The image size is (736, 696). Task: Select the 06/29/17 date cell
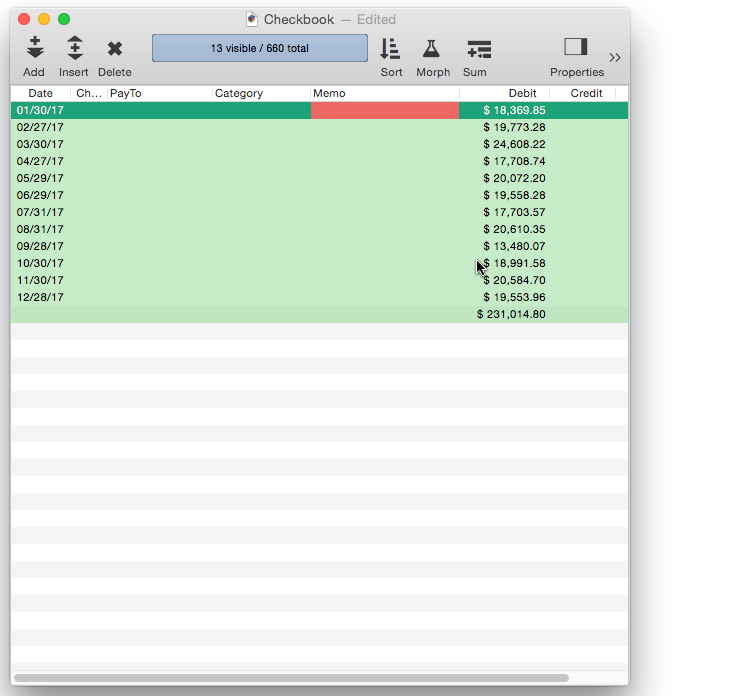point(40,195)
